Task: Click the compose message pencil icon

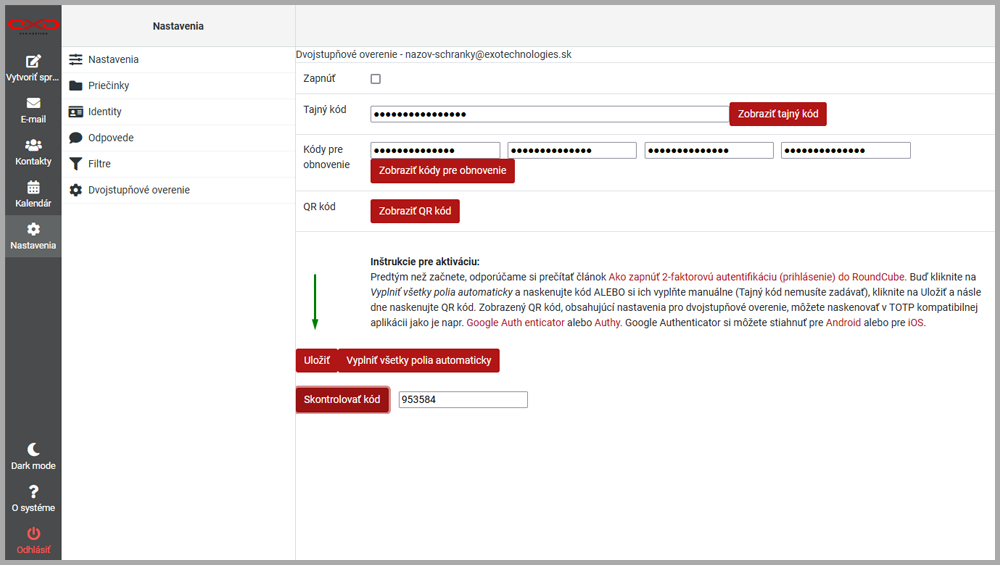Action: [x=33, y=61]
